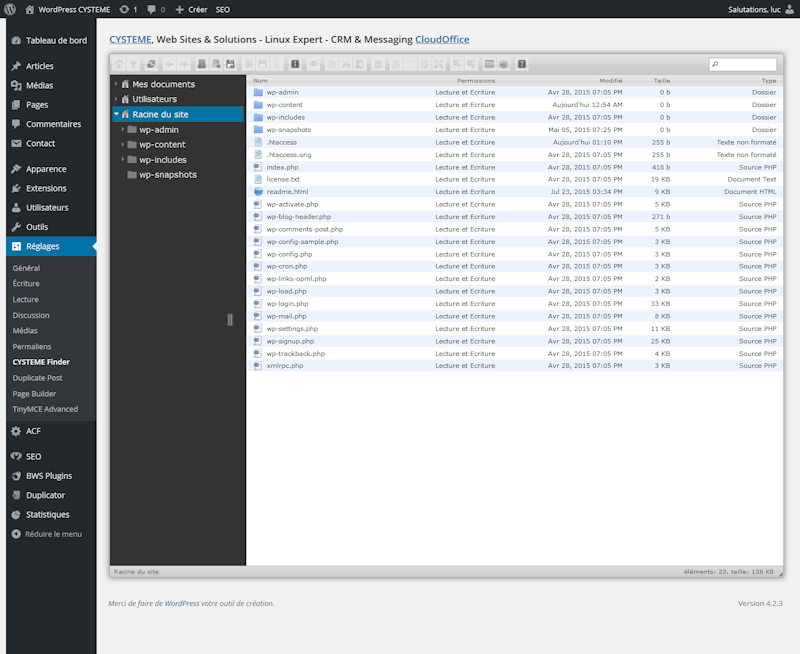The height and width of the screenshot is (654, 800).
Task: Expand the wp-content folder arrow in tree
Action: click(x=123, y=145)
